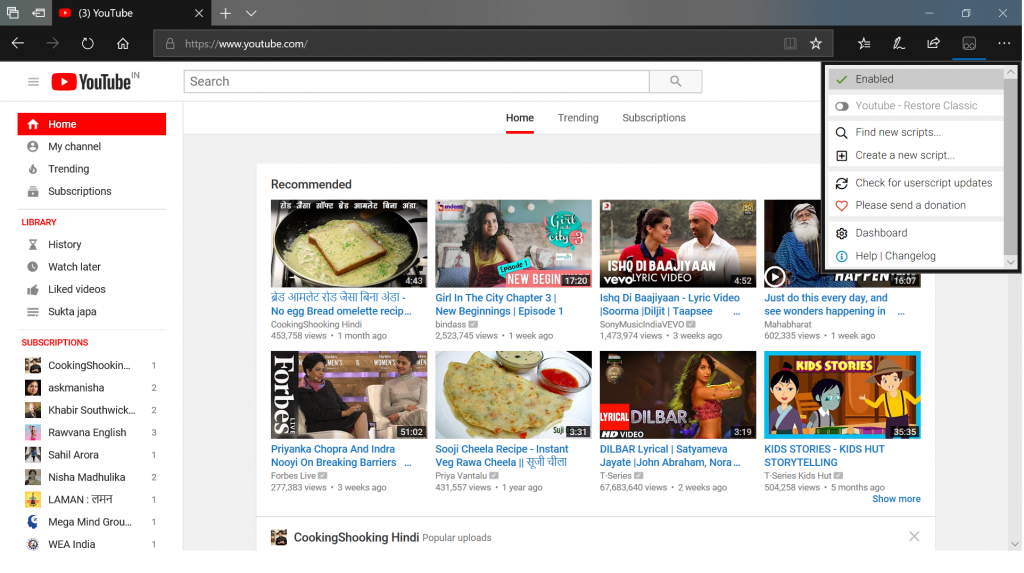Open DILBAR Lyrical video thumbnail

tap(678, 395)
